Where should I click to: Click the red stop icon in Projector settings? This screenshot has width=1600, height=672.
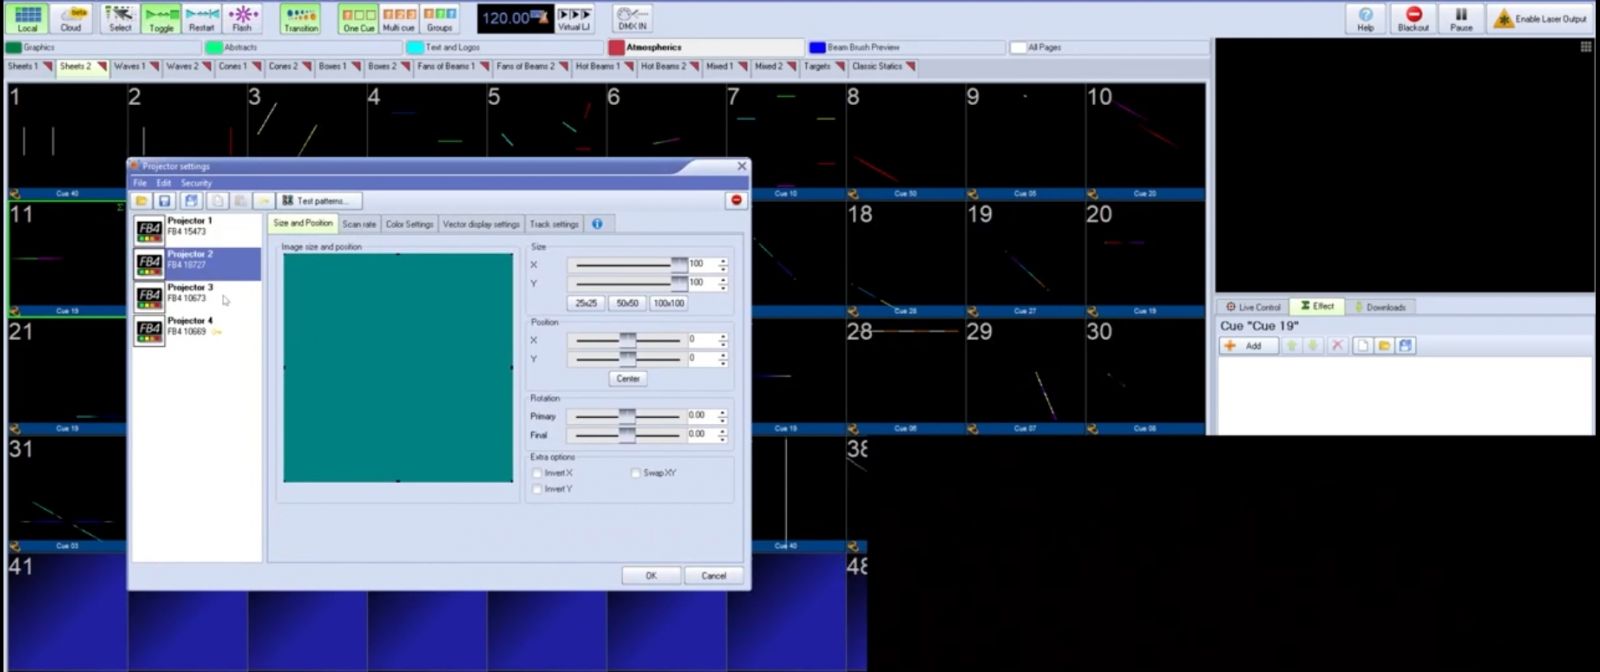(736, 201)
